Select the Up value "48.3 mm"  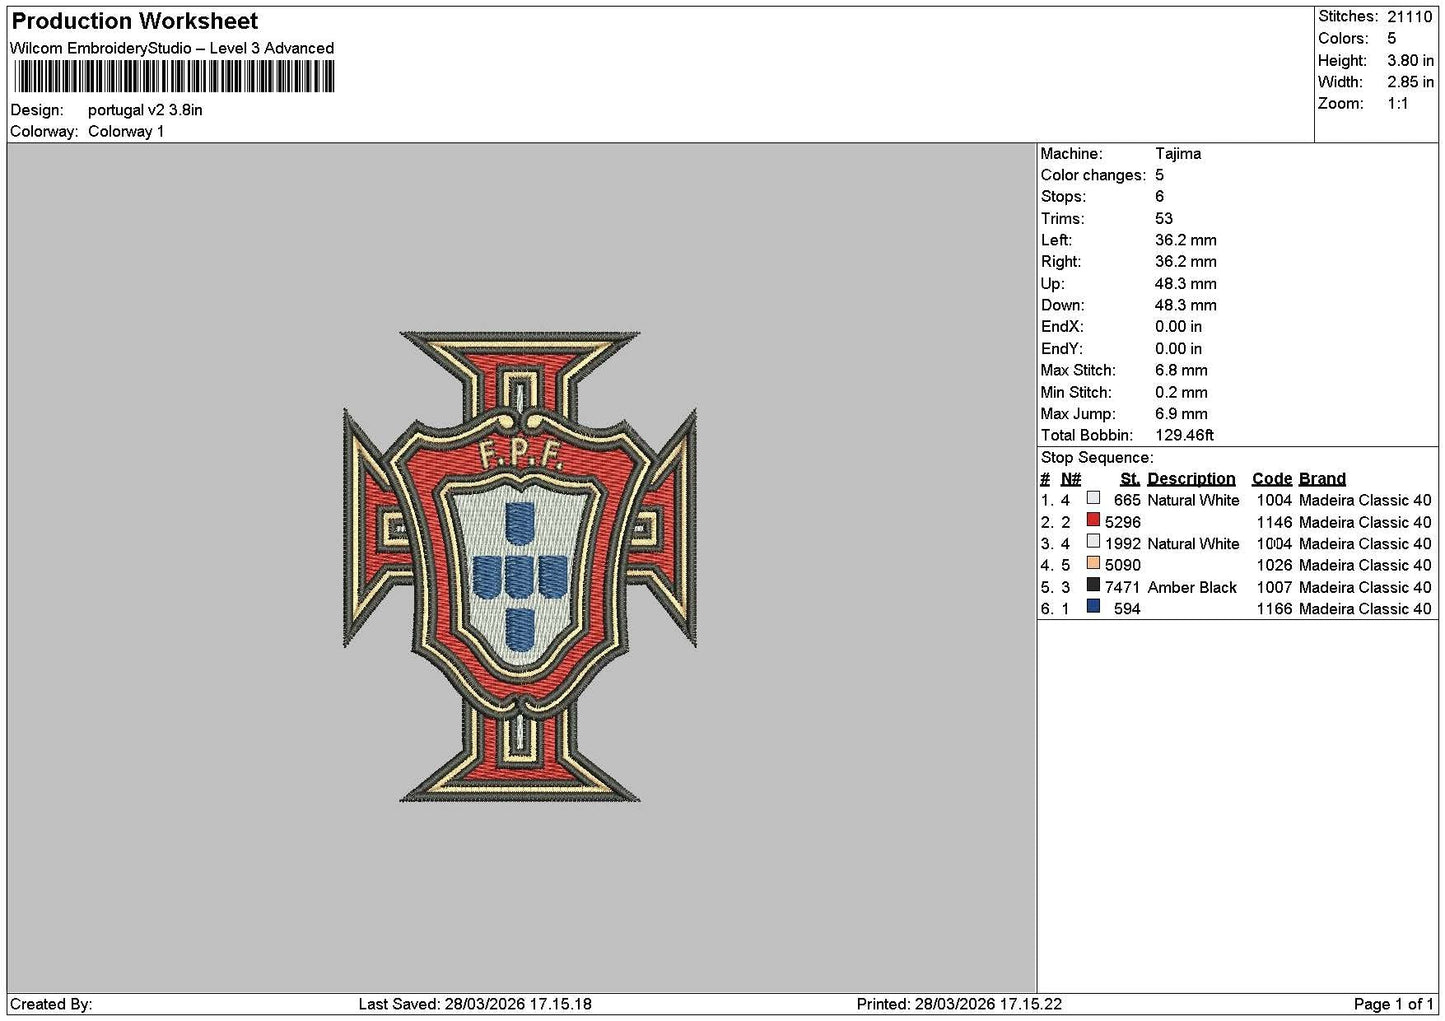click(1186, 284)
